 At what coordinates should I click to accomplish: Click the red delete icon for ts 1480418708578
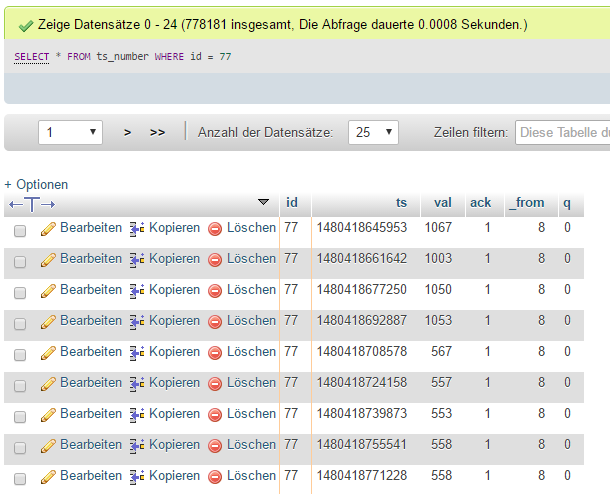pos(215,353)
